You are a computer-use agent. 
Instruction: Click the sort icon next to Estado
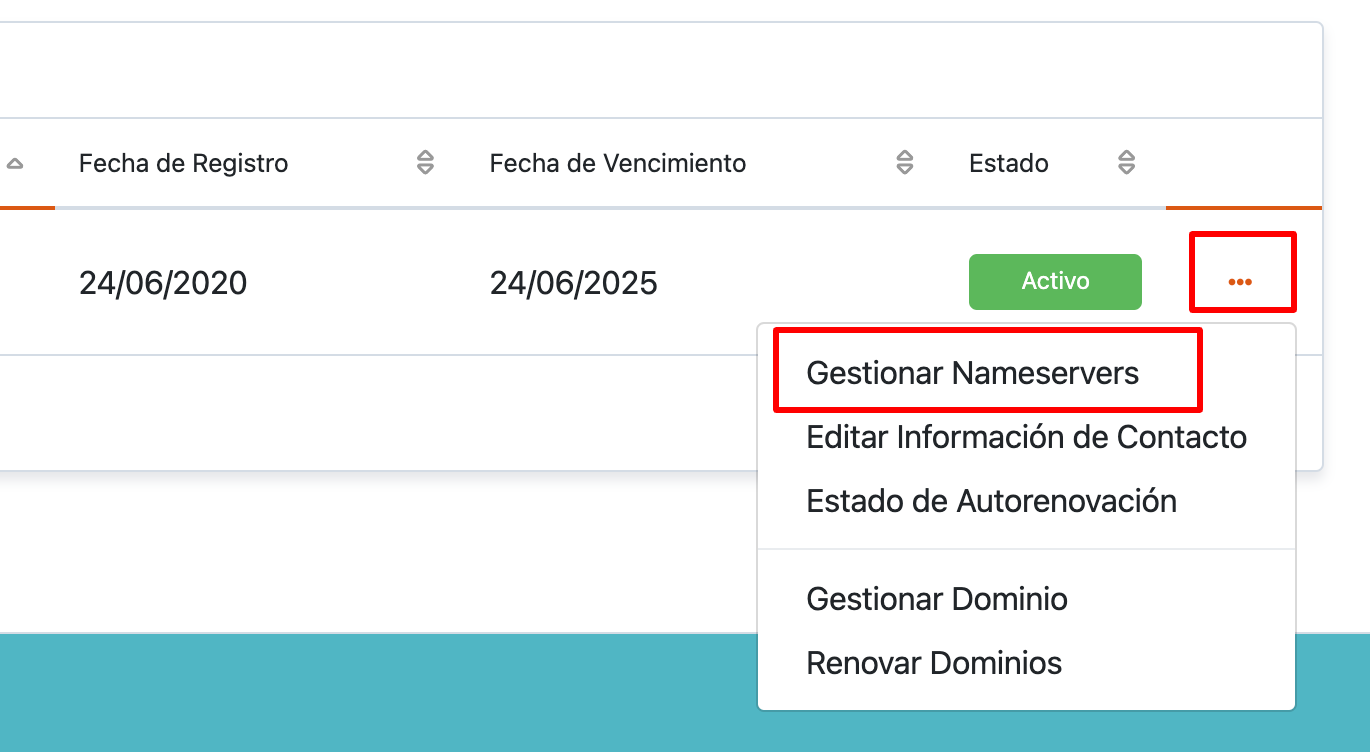point(1125,163)
